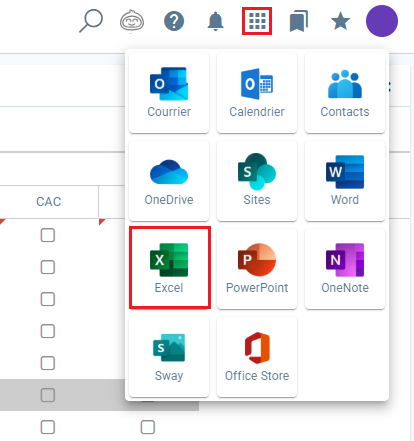This screenshot has width=414, height=441.
Task: Launch Courrier mail app
Action: tap(169, 93)
